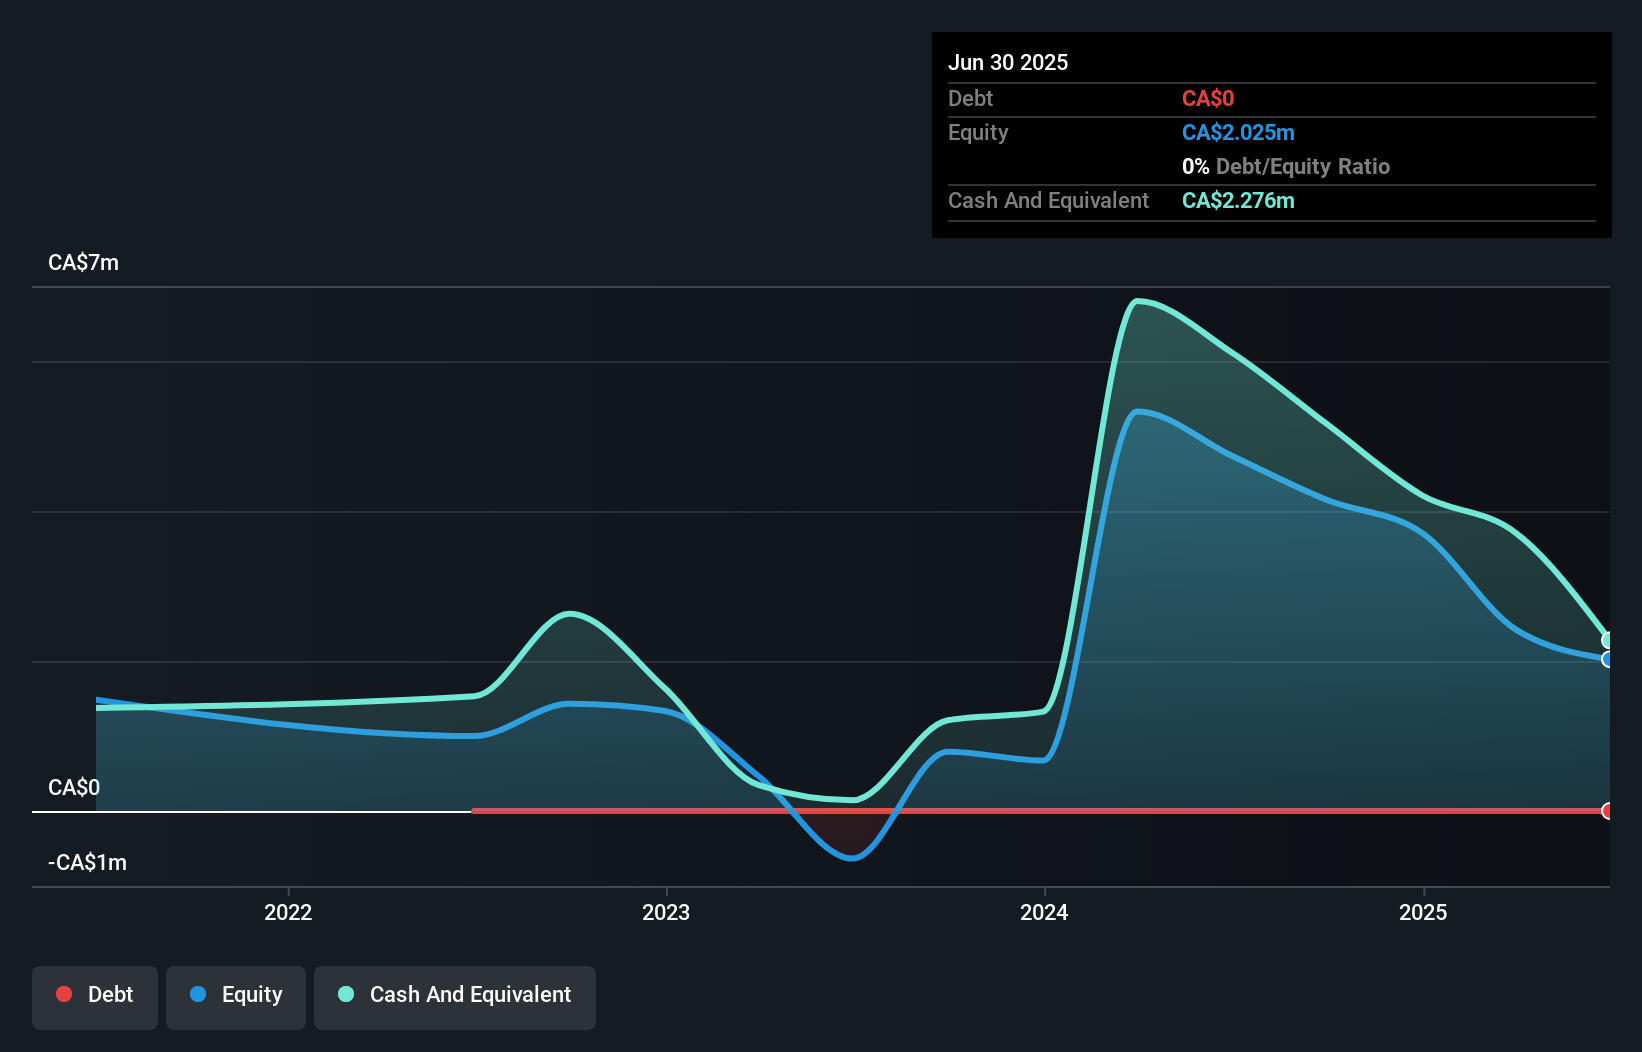Select the 2025 axis label
Image resolution: width=1642 pixels, height=1052 pixels.
[x=1424, y=912]
